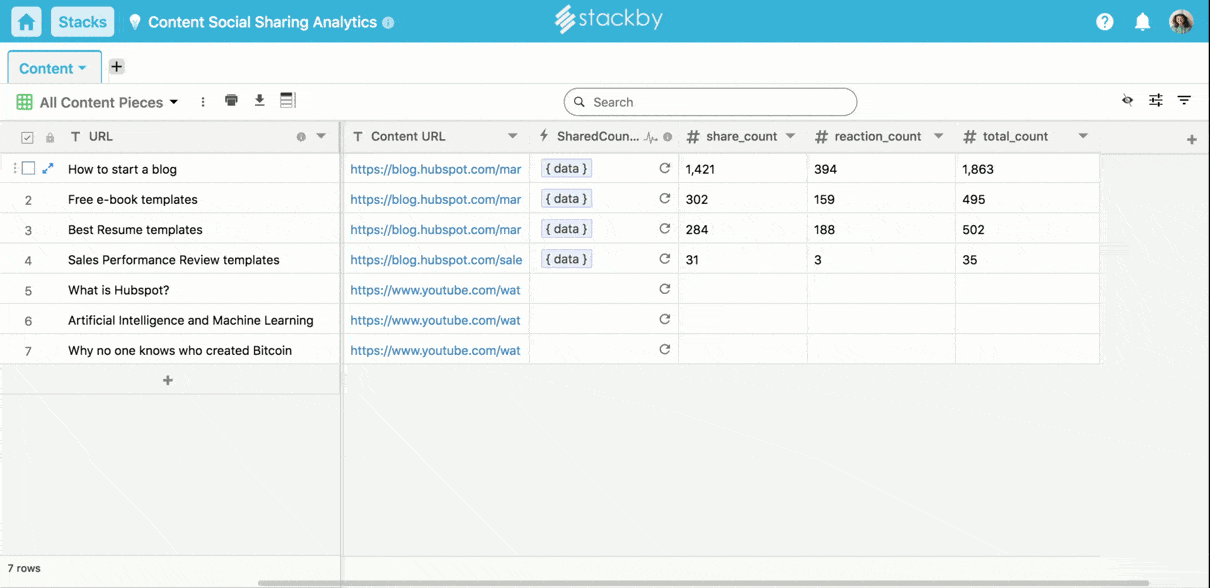The width and height of the screenshot is (1210, 588).
Task: Check the first row's checkbox
Action: (28, 169)
